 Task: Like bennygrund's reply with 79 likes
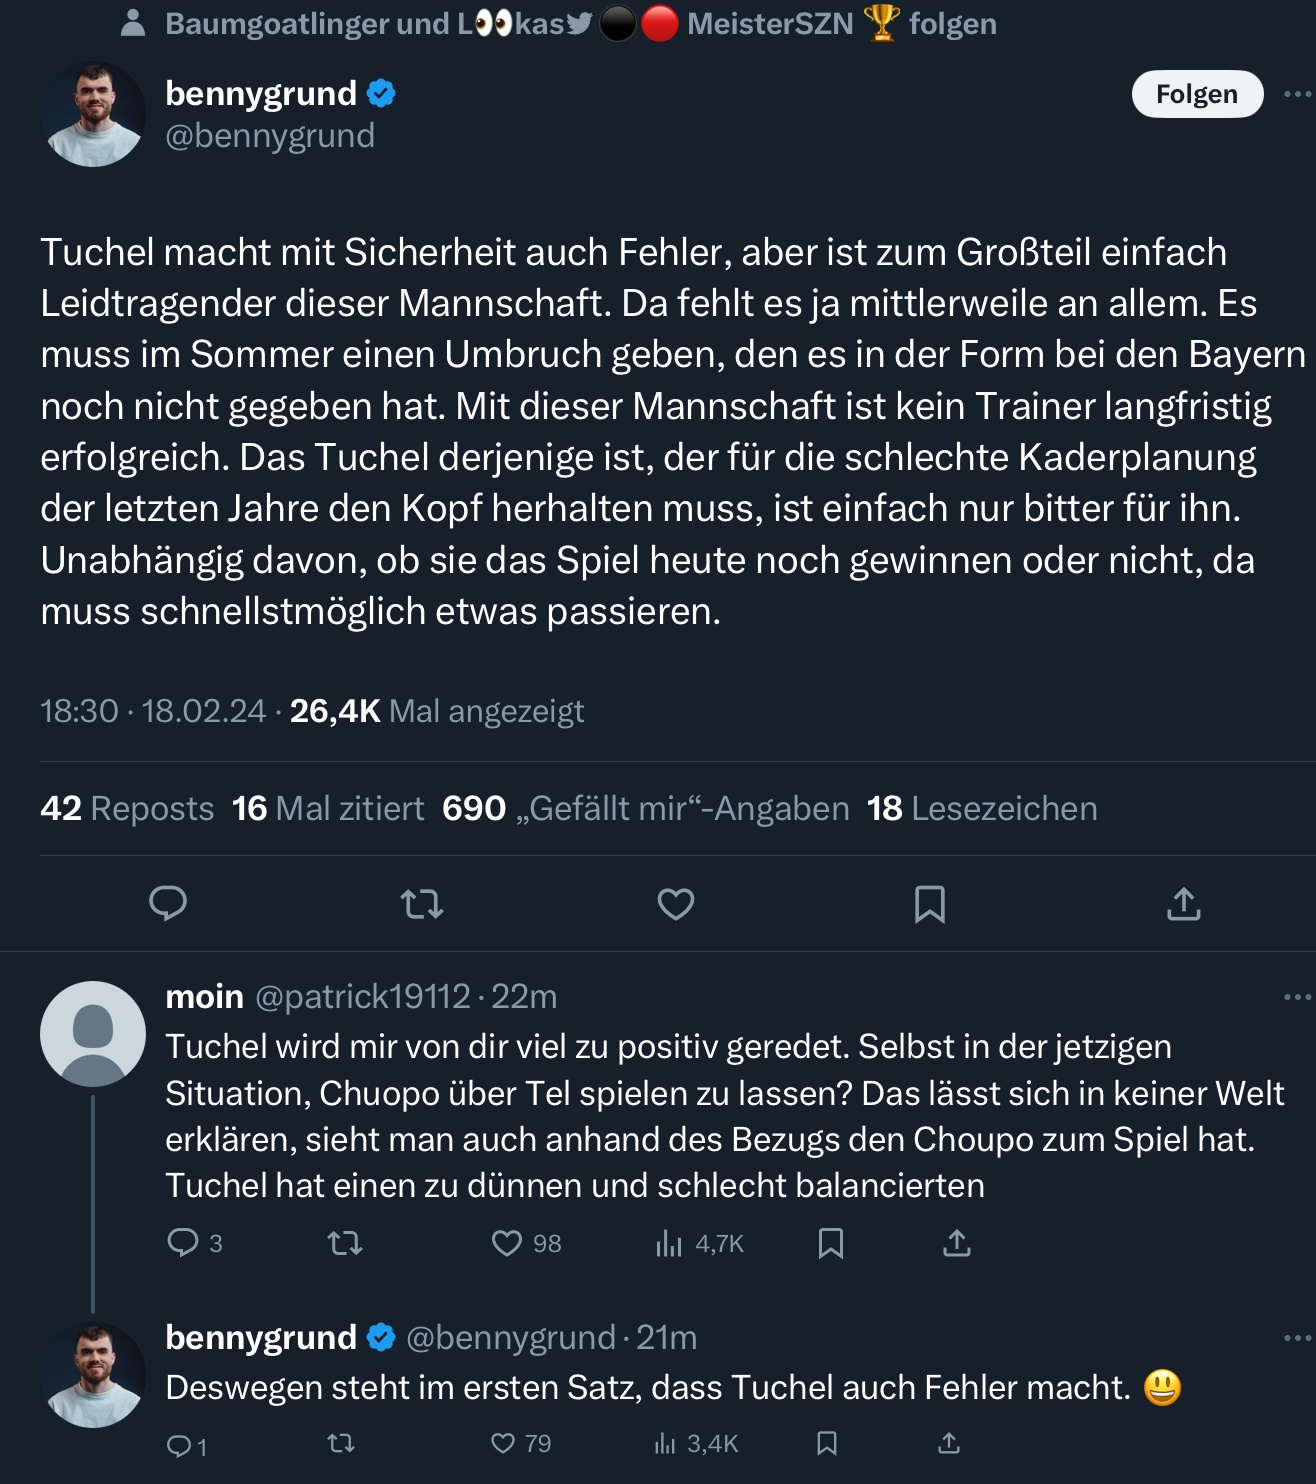[503, 1443]
